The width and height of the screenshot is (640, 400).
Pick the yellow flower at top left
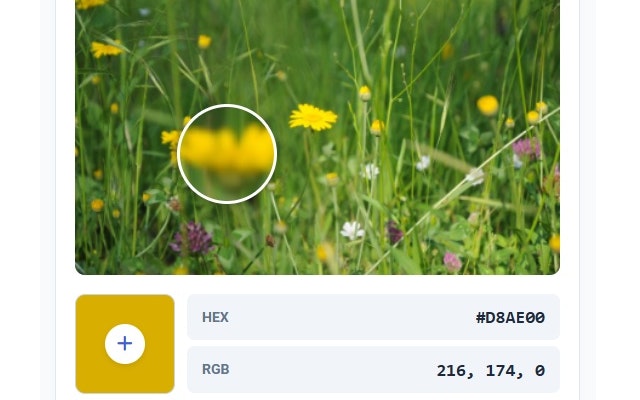[106, 49]
